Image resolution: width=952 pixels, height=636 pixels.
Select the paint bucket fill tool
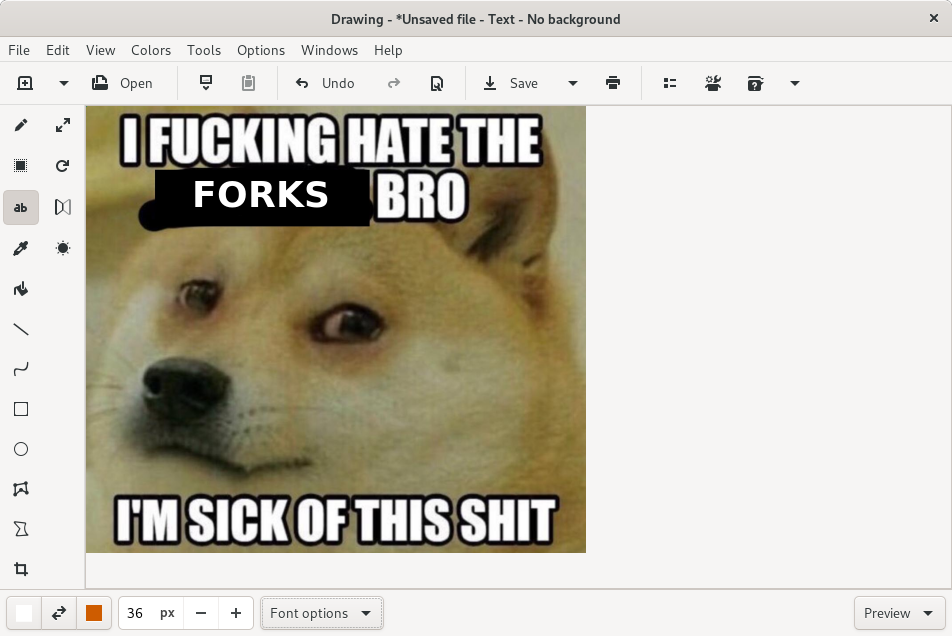pyautogui.click(x=21, y=289)
